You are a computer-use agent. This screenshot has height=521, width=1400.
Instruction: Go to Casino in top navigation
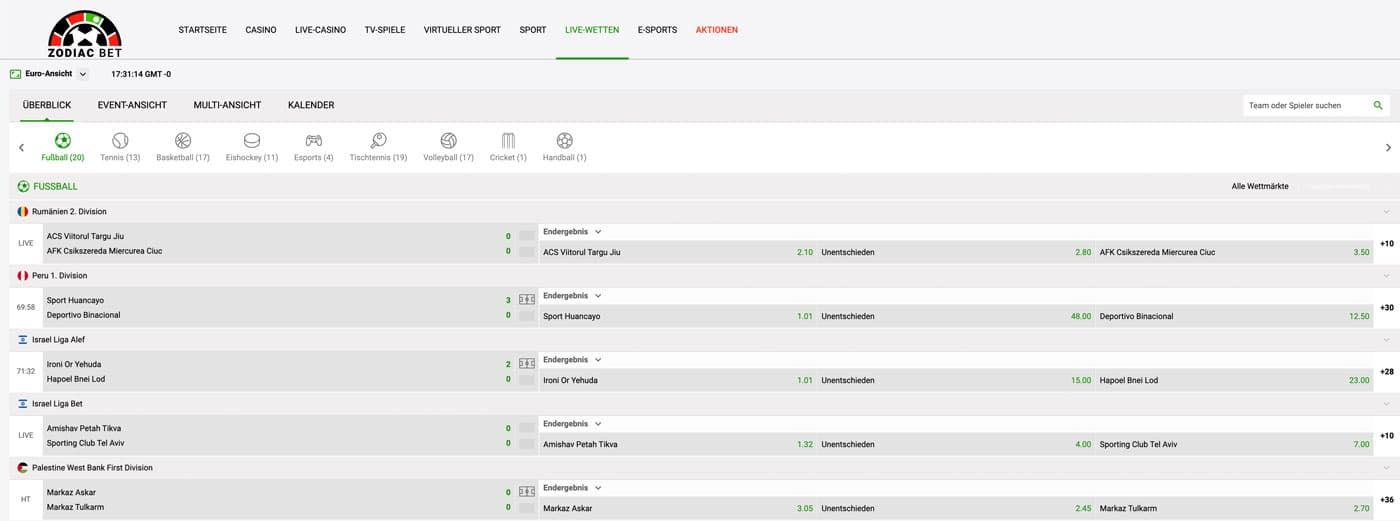pyautogui.click(x=261, y=30)
